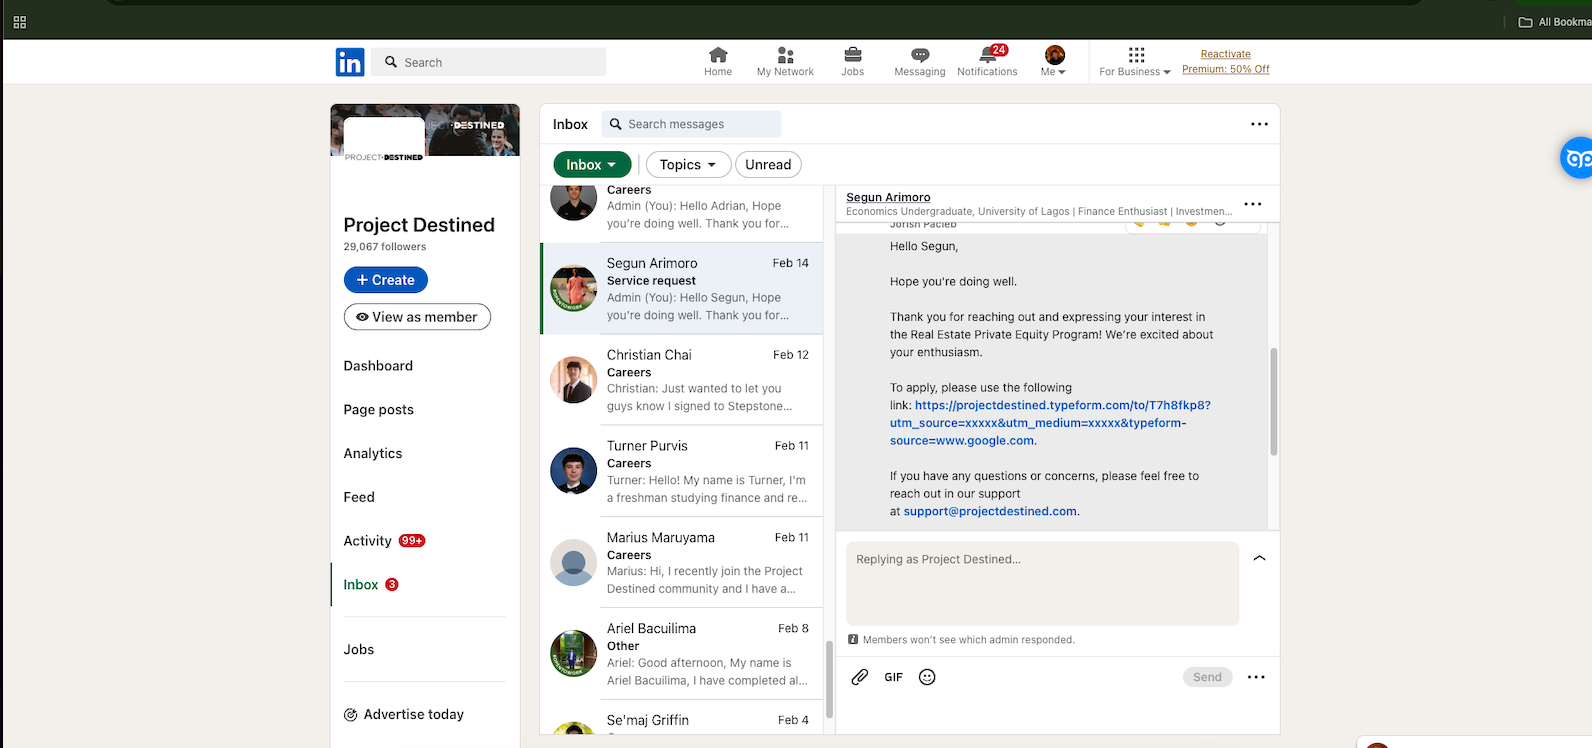This screenshot has height=748, width=1592.
Task: Click View as member button
Action: pos(417,317)
